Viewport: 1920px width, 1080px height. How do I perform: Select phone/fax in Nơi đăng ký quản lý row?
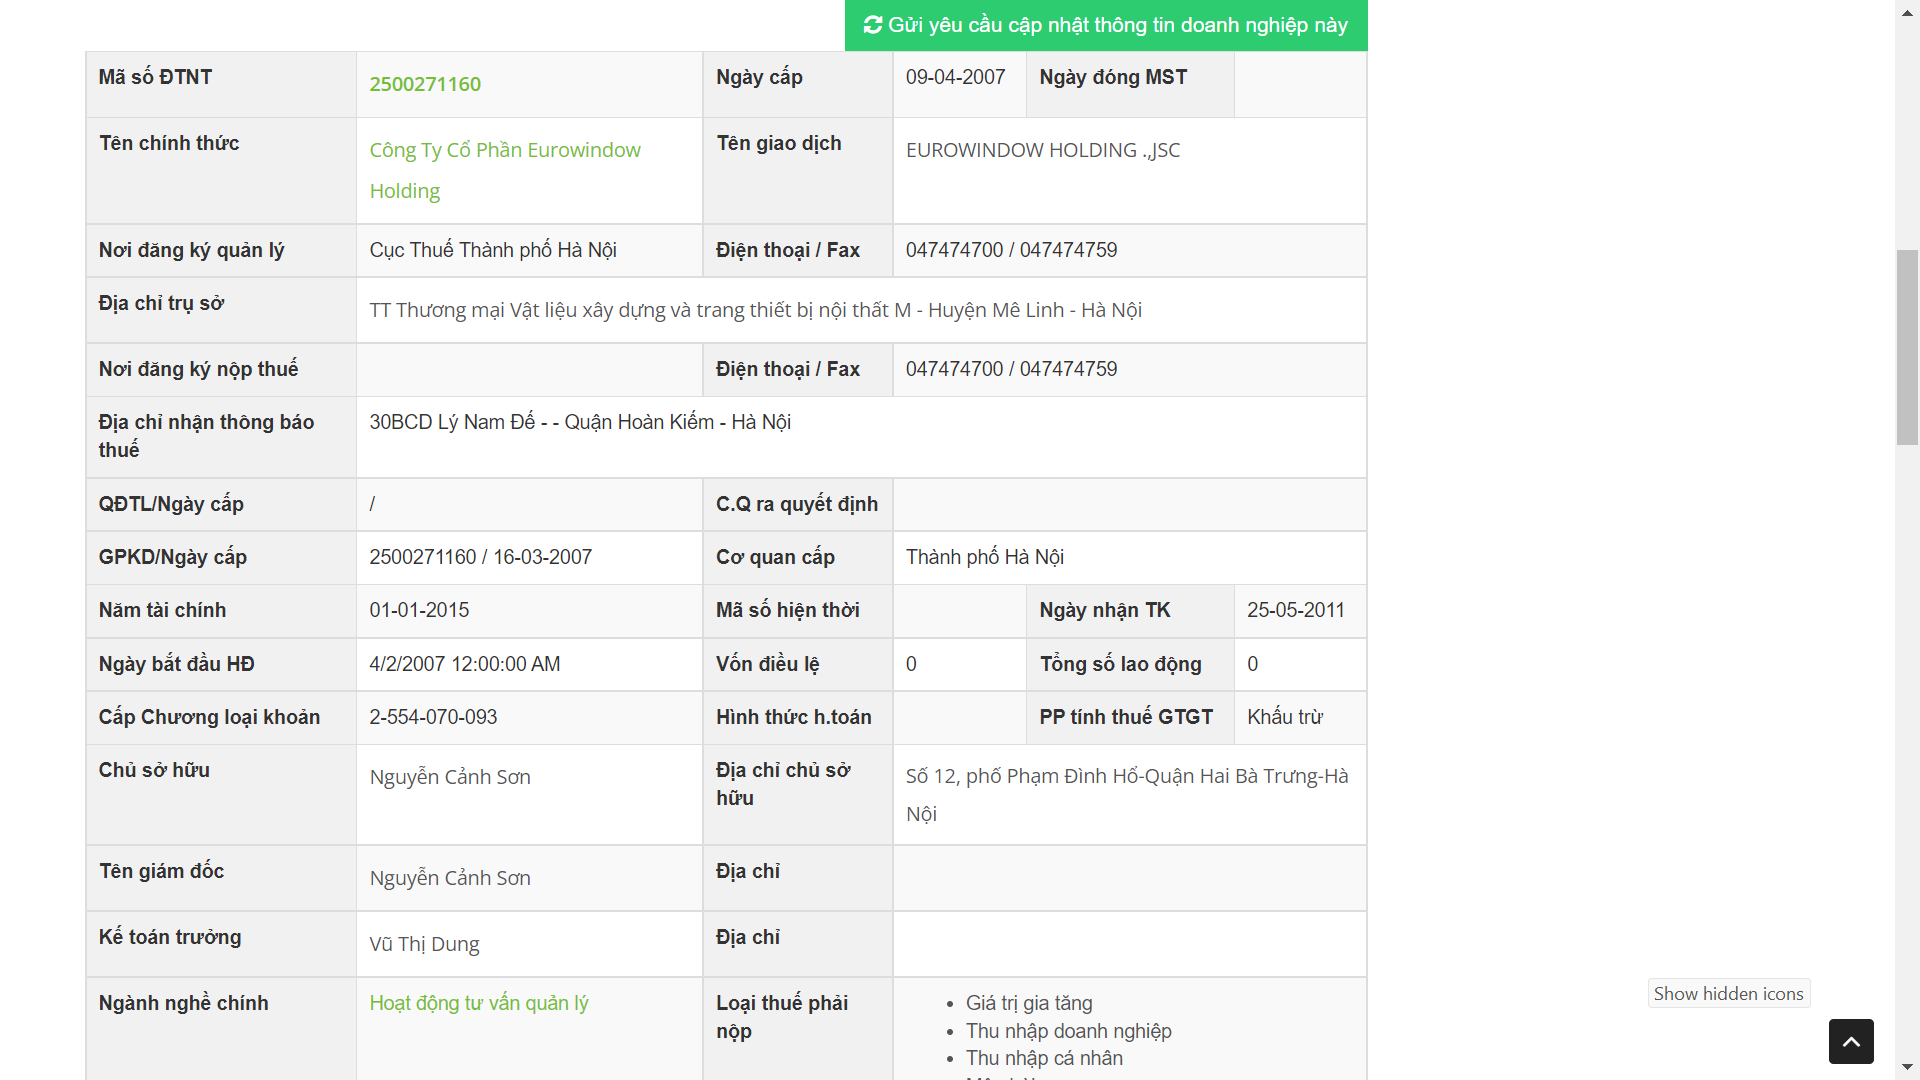[x=1011, y=250]
